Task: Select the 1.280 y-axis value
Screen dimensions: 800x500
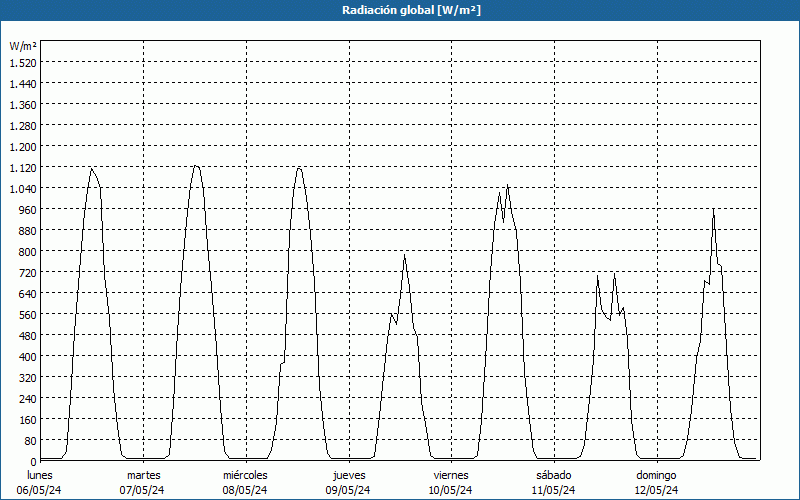Action: point(23,126)
